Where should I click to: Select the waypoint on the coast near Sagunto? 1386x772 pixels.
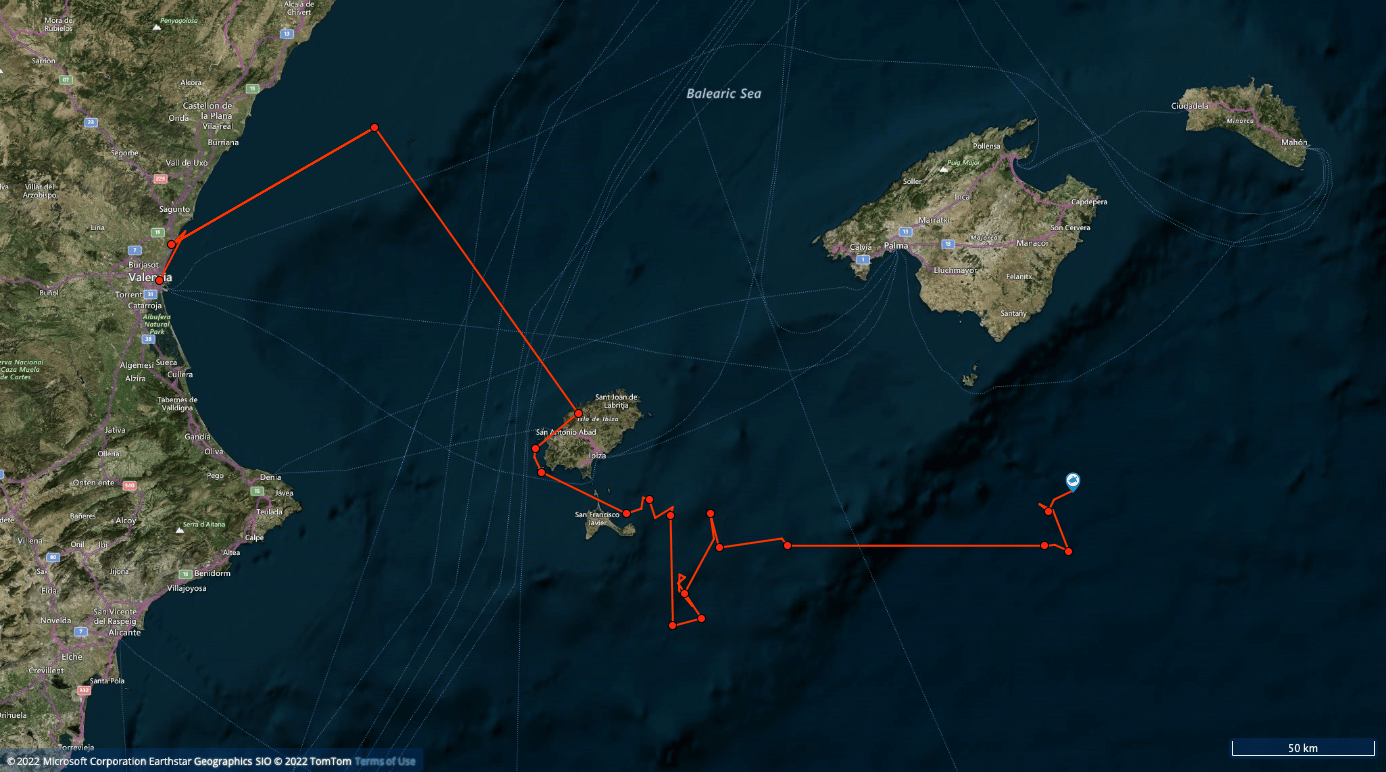tap(172, 244)
